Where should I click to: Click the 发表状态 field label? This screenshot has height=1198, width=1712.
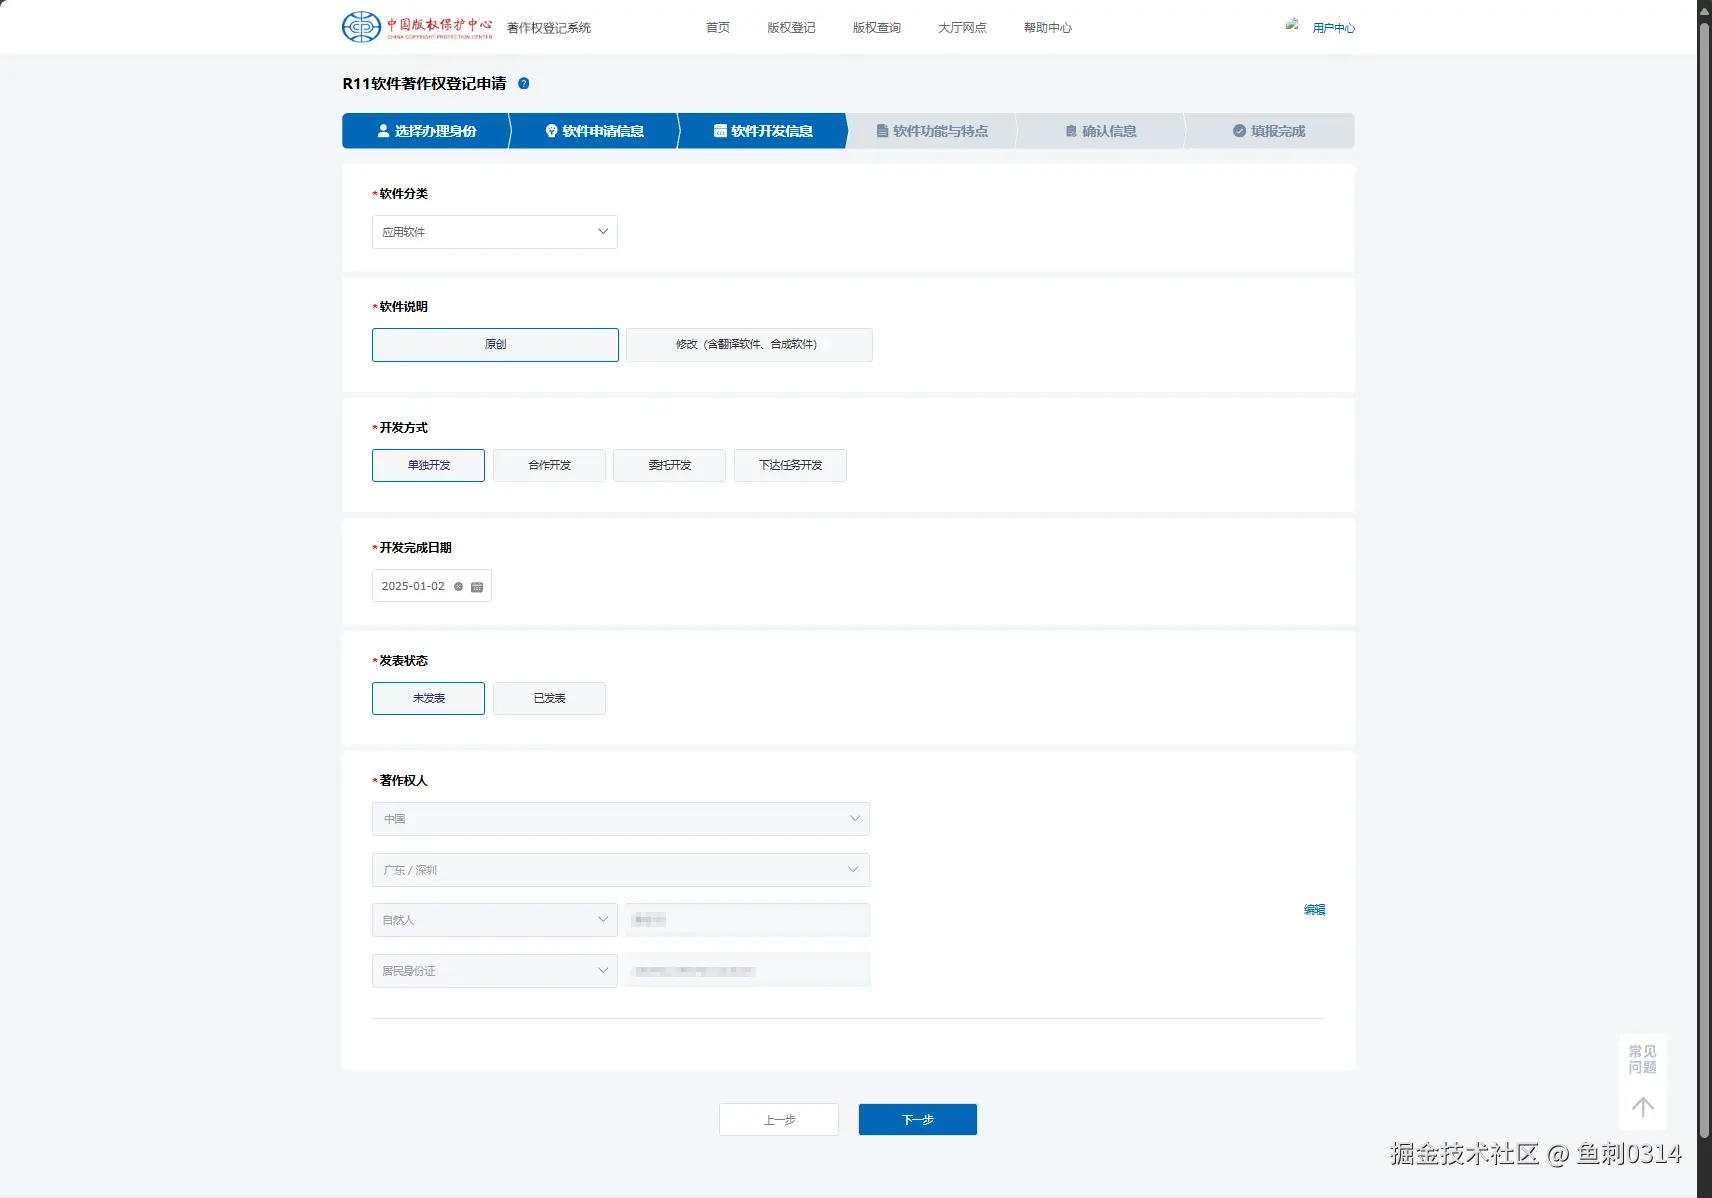403,661
